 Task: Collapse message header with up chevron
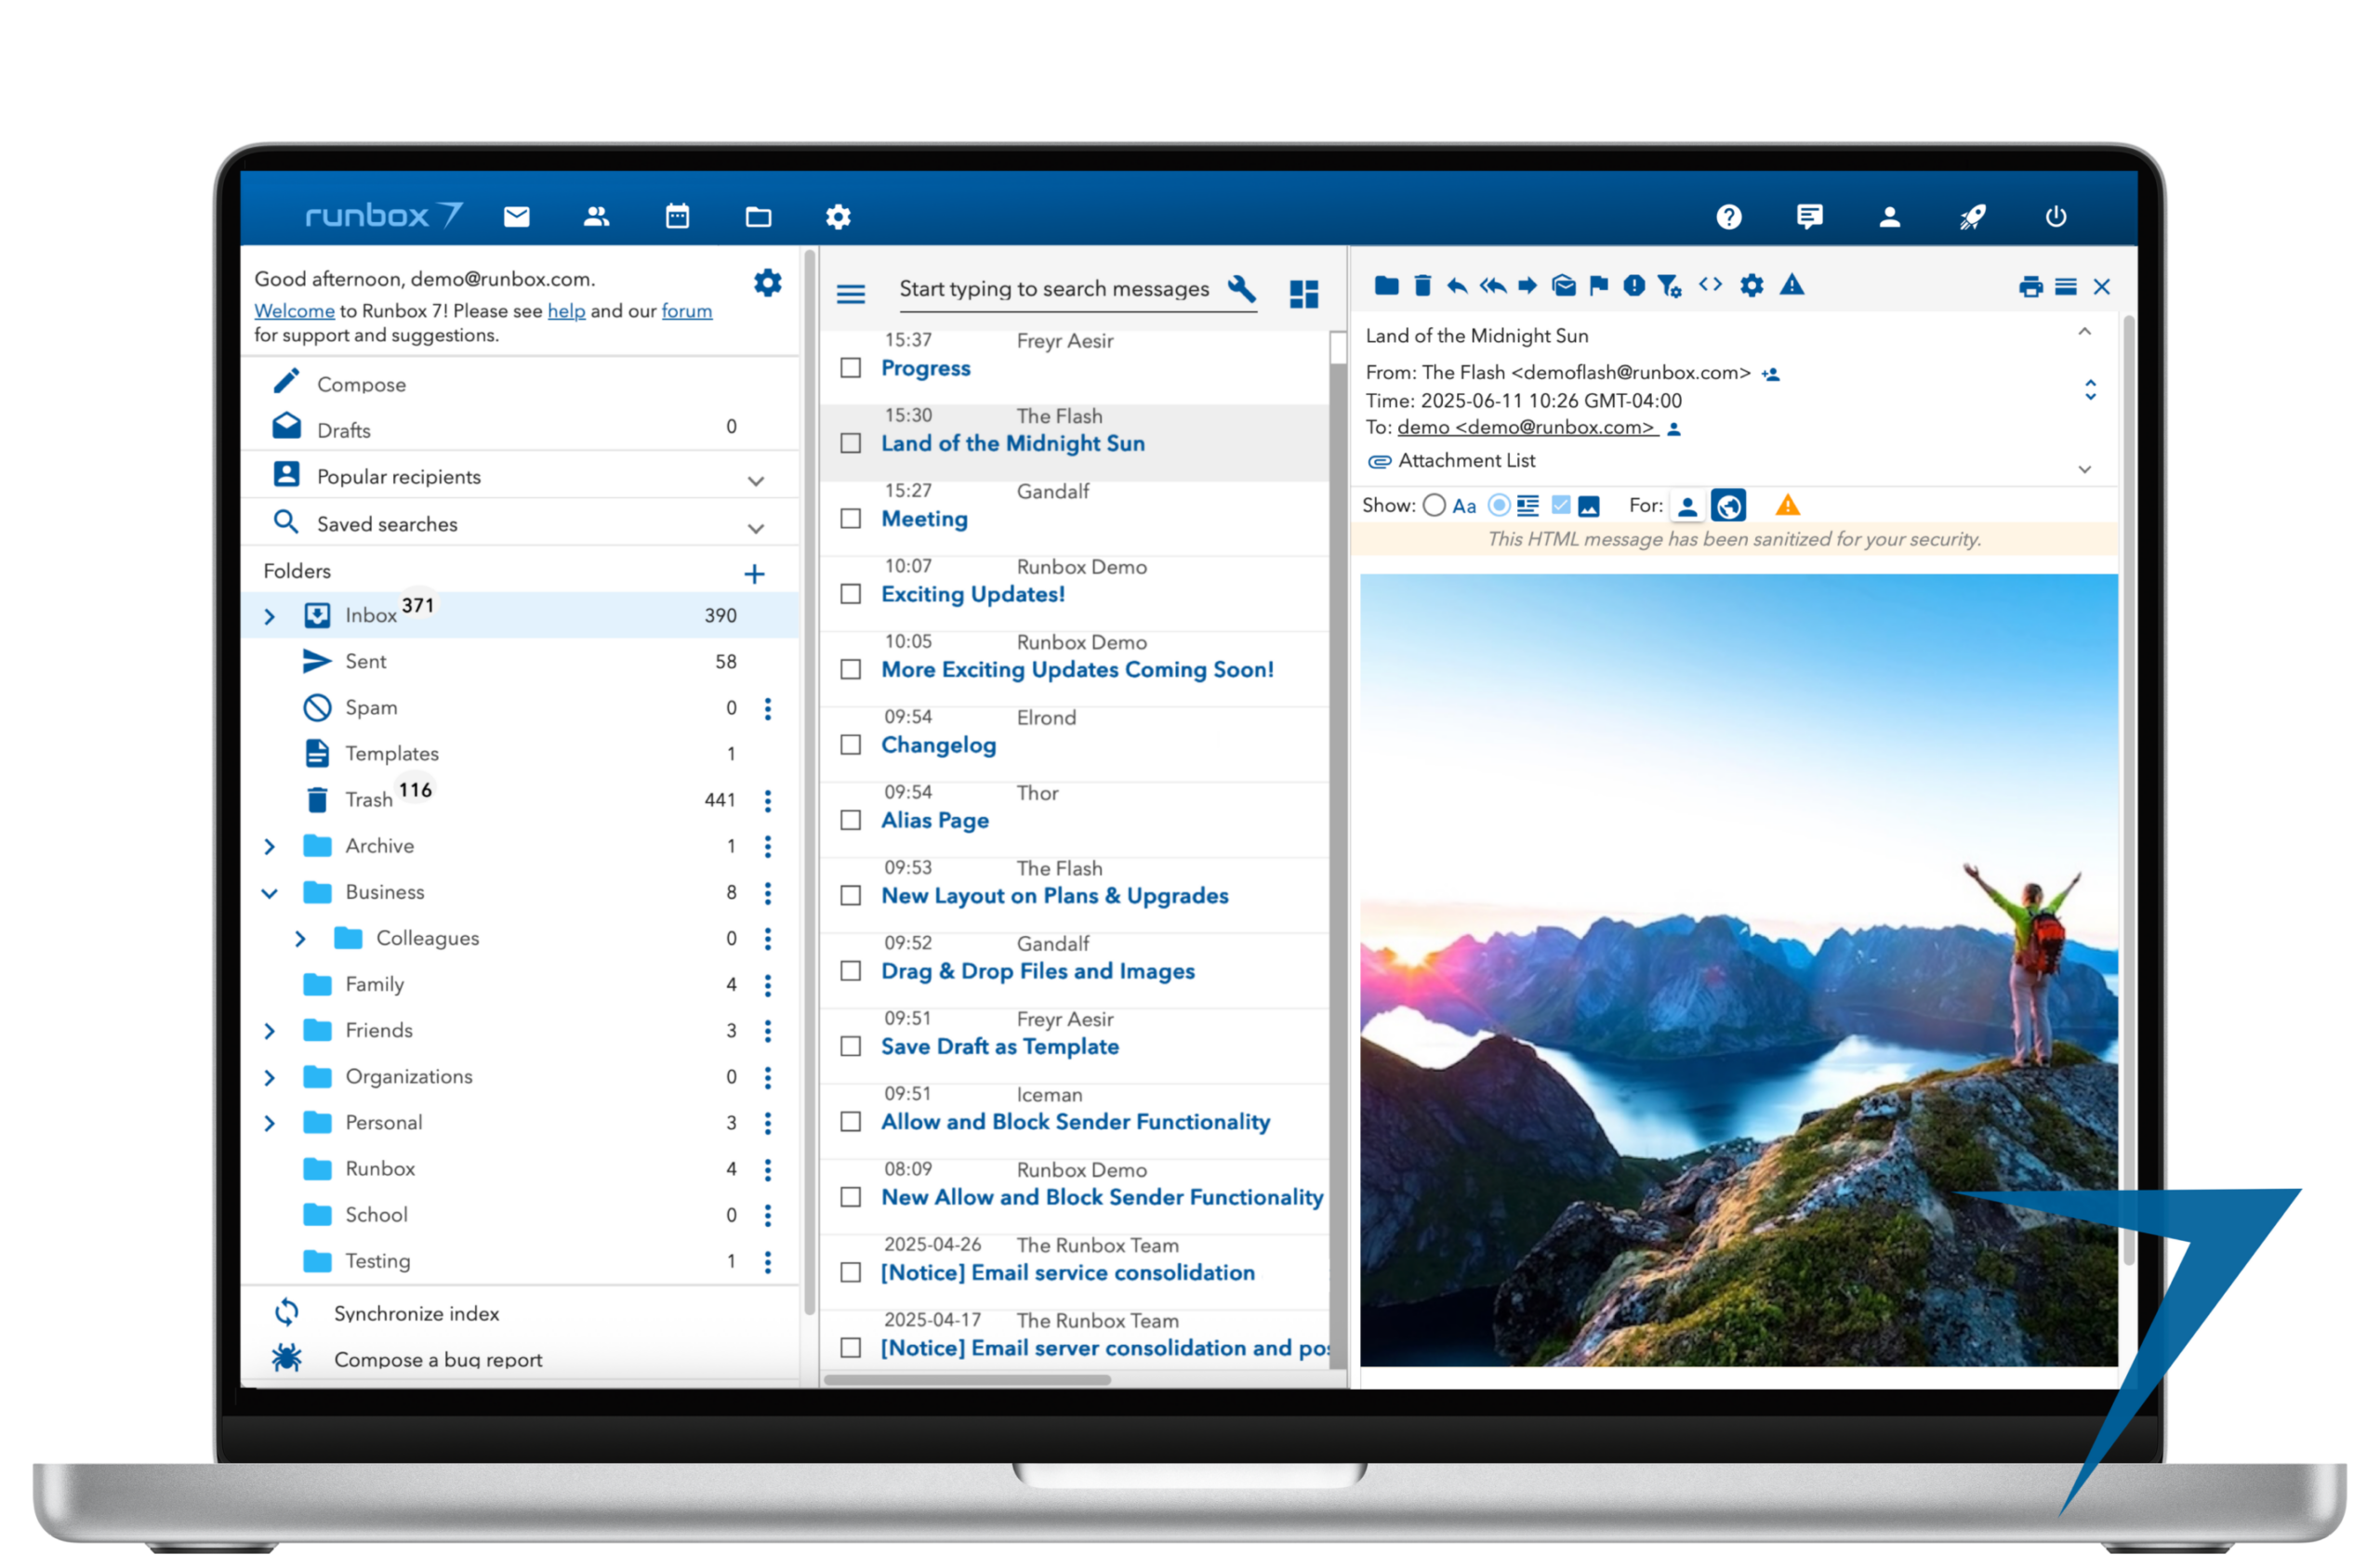tap(2085, 332)
